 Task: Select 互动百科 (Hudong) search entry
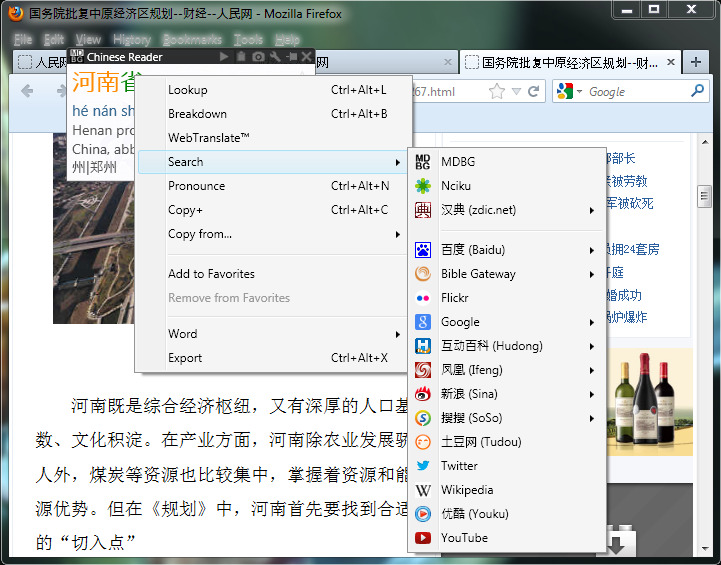click(x=507, y=346)
